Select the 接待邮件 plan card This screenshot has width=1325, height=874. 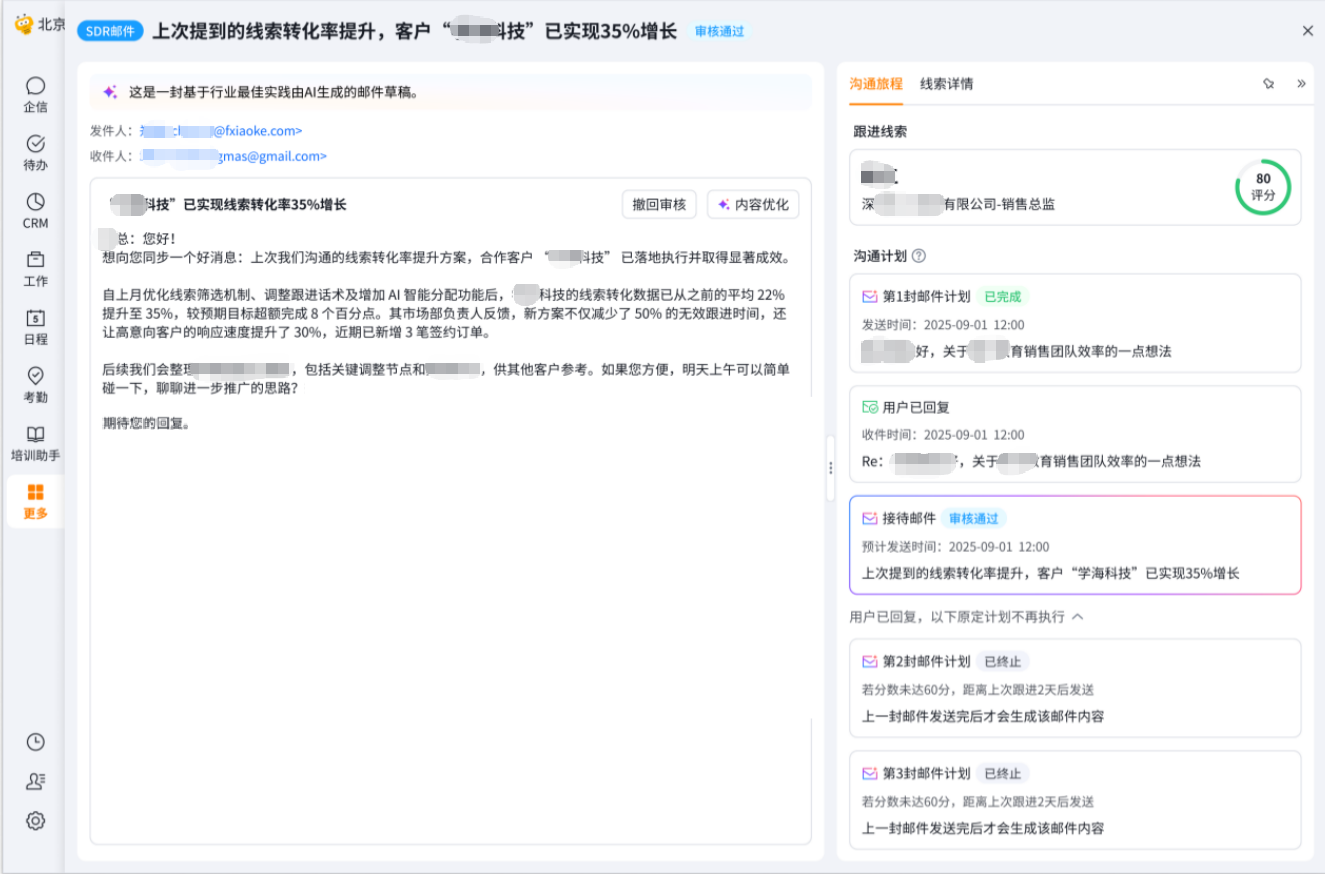pos(1075,545)
